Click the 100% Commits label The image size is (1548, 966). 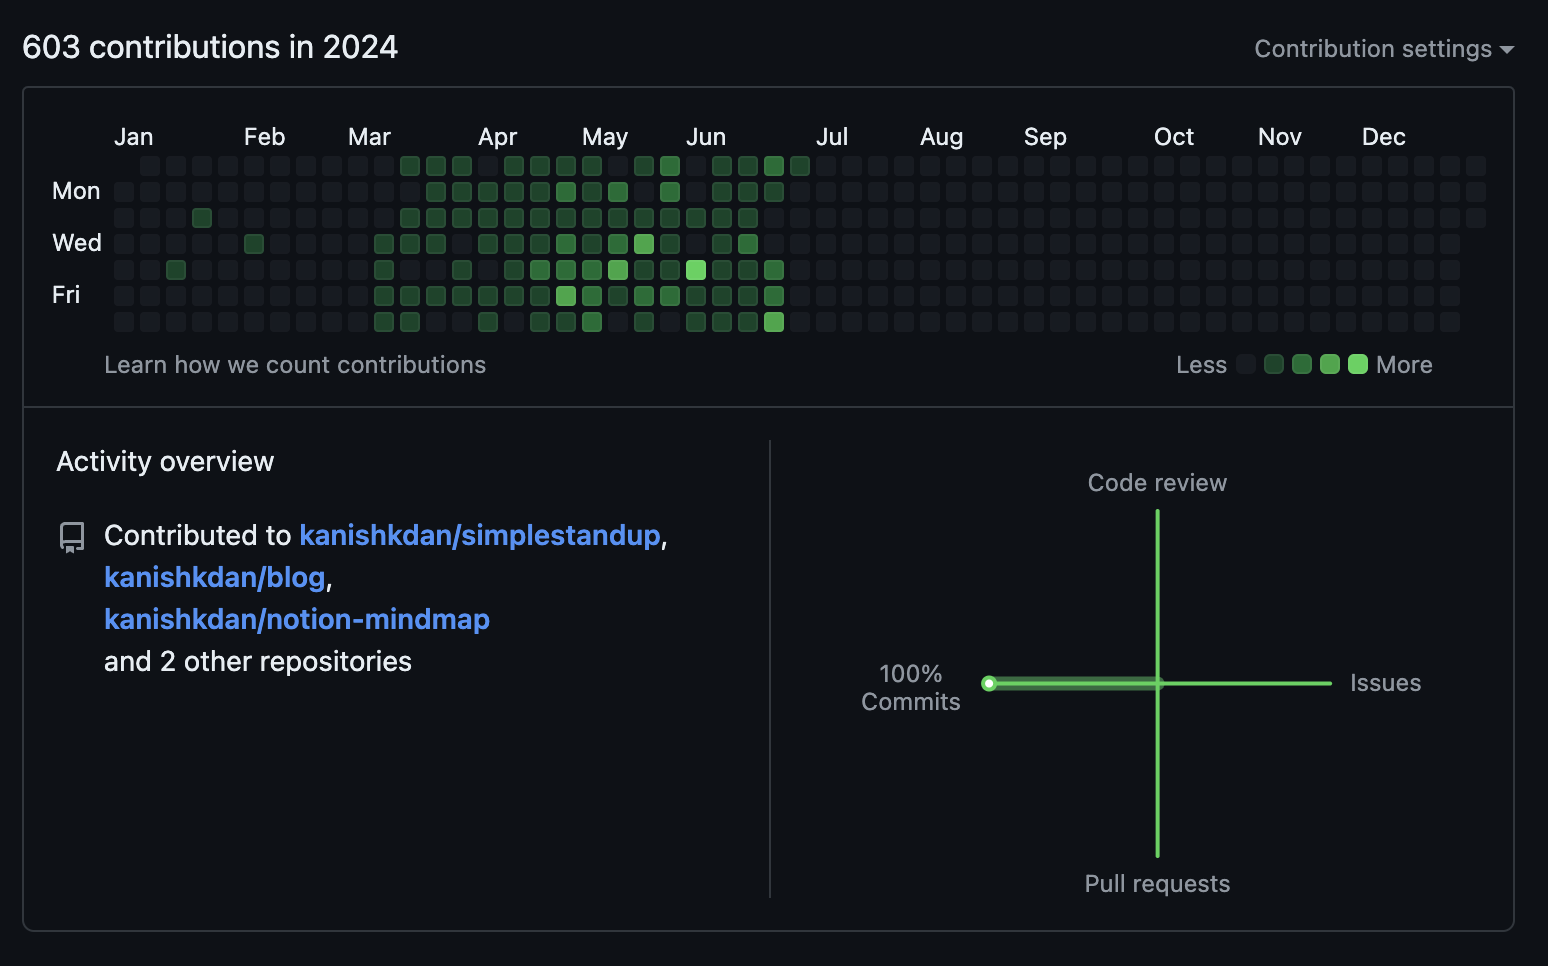click(910, 688)
